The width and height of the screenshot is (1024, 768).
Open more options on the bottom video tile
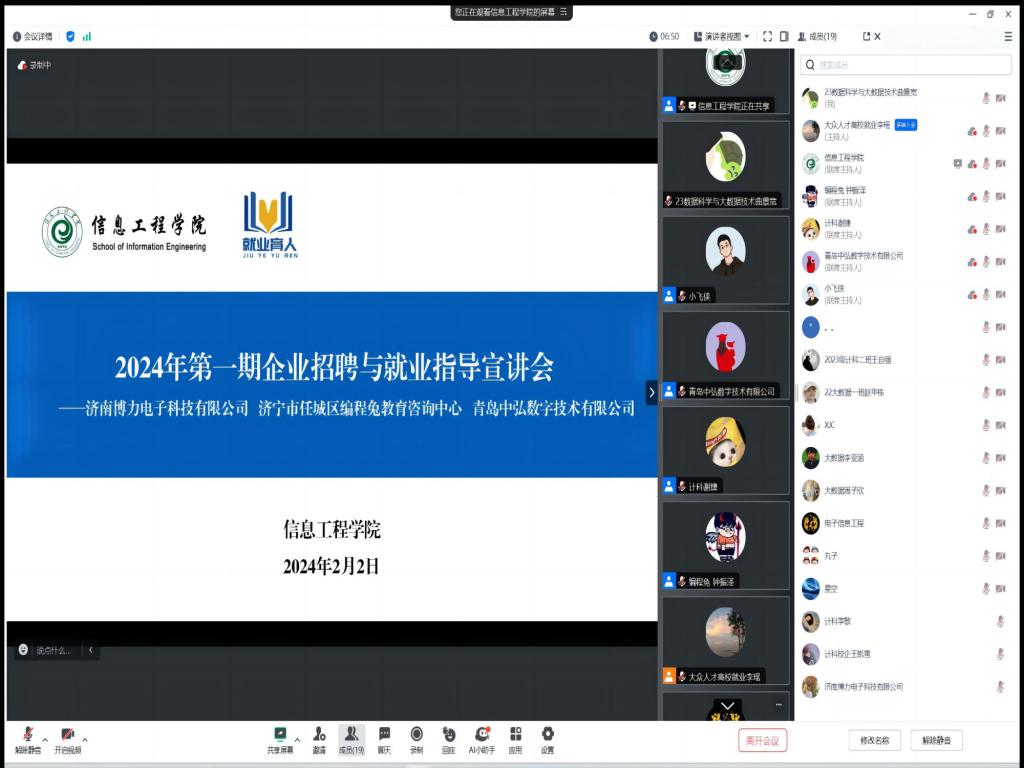[778, 705]
